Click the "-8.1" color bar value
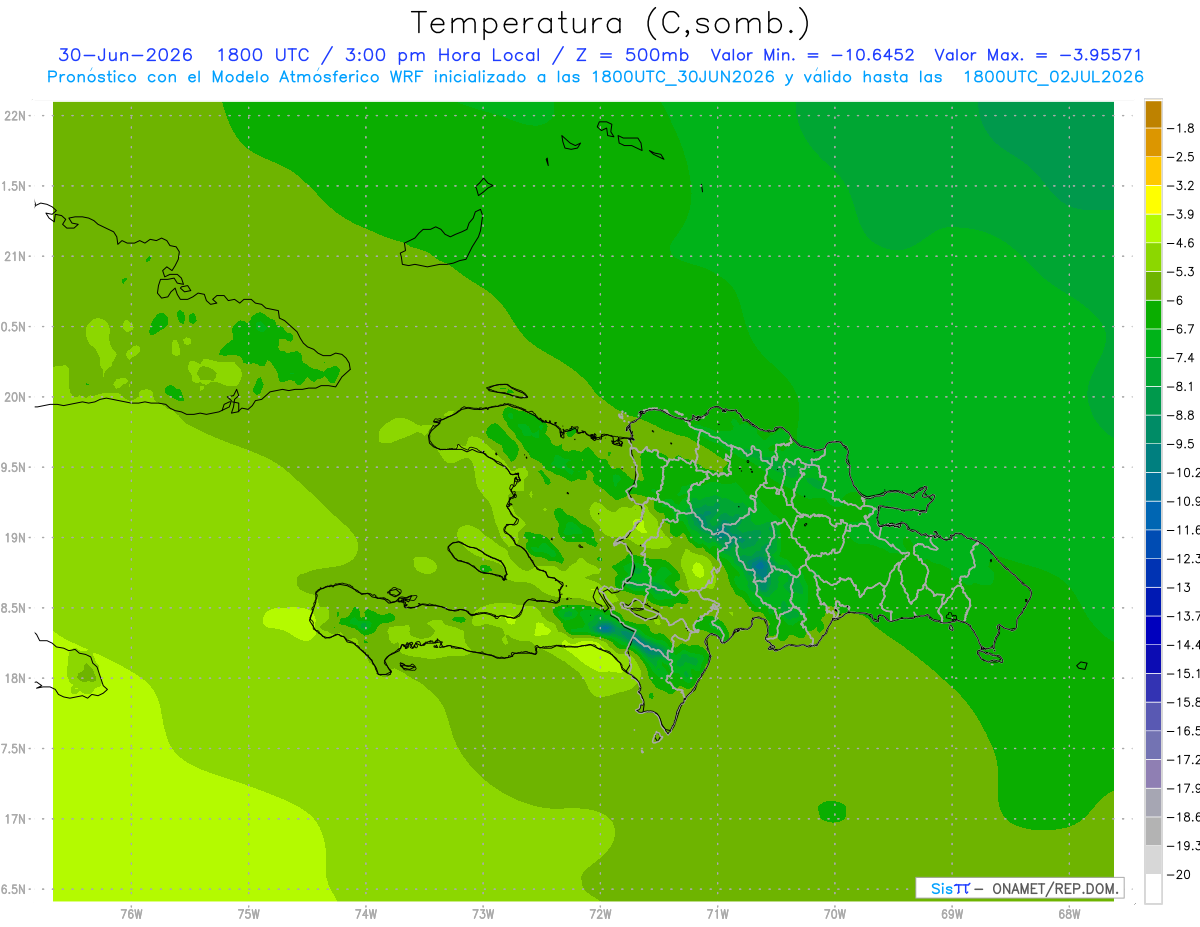This screenshot has height=927, width=1200. [x=1181, y=386]
